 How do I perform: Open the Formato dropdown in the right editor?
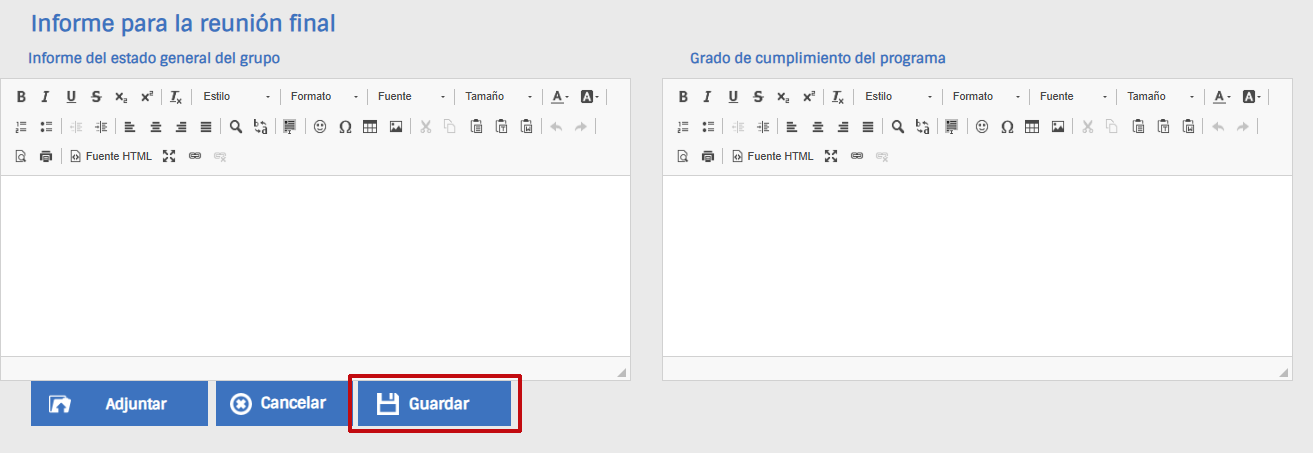(986, 97)
